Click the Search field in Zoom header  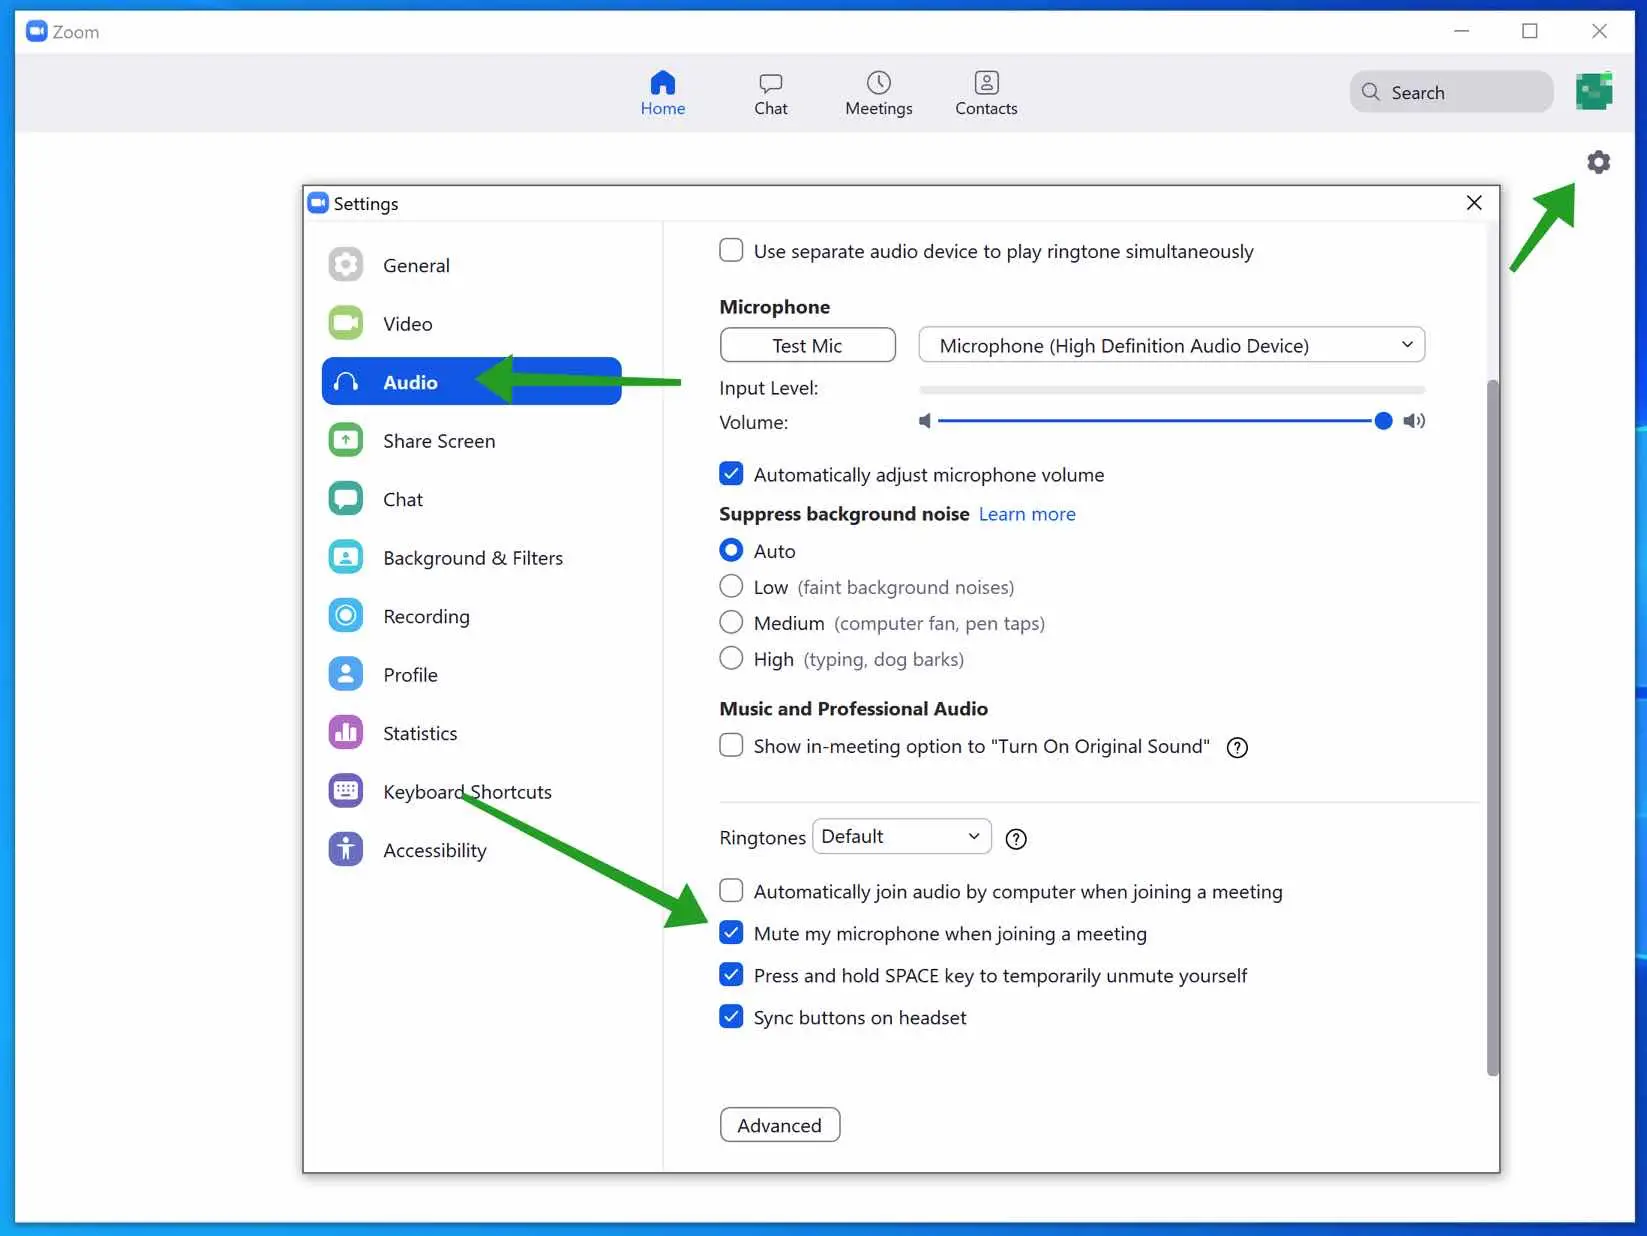[1451, 92]
